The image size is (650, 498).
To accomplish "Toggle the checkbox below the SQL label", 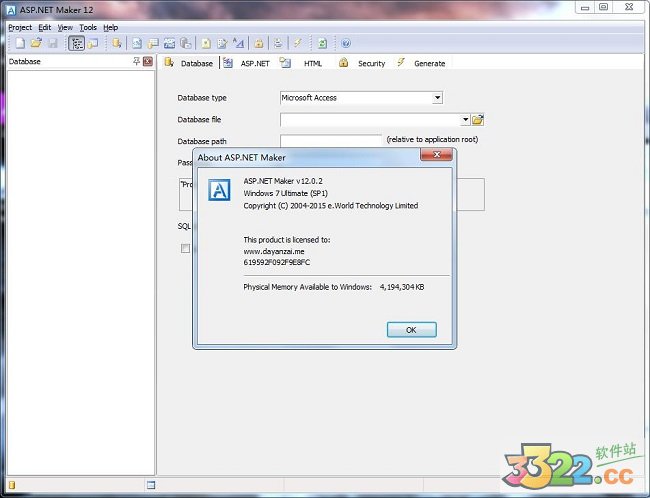I will click(x=185, y=248).
